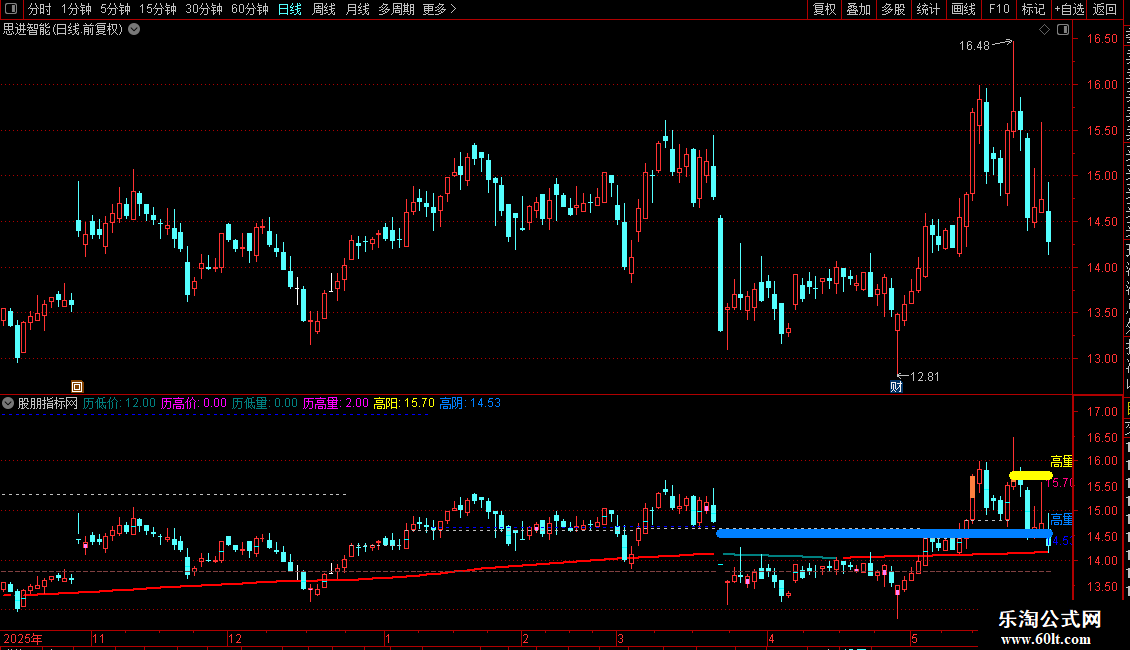Open the 复权 adjustment menu
Screen dimensions: 1130x650
[824, 9]
